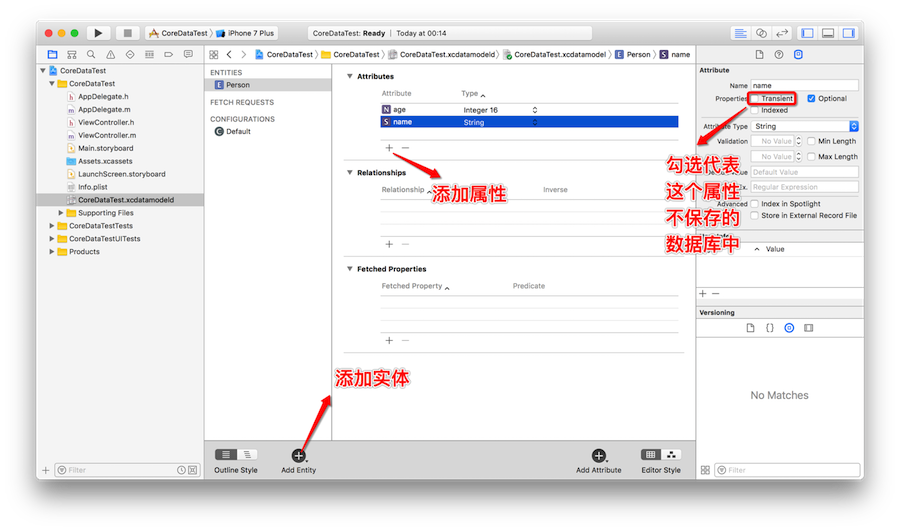900x531 pixels.
Task: Enable the Indexed checkbox
Action: [755, 110]
